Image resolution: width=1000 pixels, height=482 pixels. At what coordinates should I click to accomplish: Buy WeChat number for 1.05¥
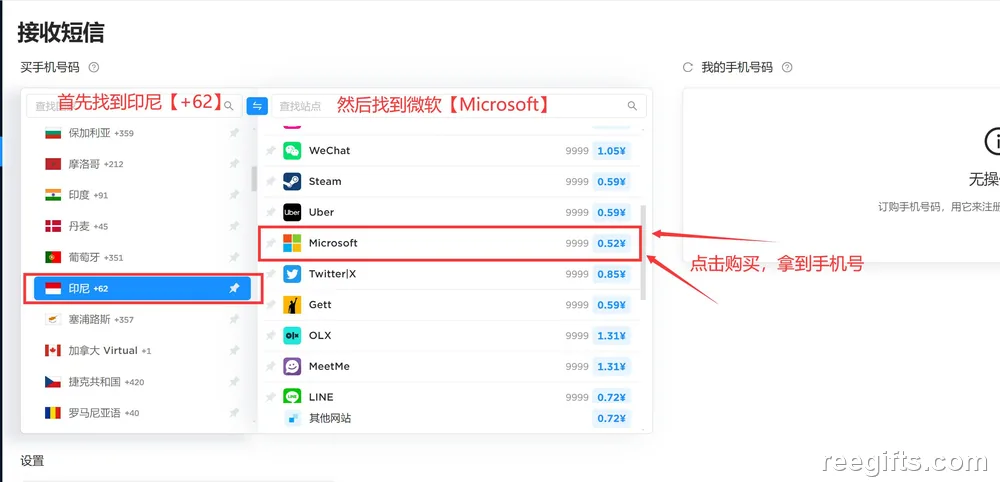tap(611, 151)
